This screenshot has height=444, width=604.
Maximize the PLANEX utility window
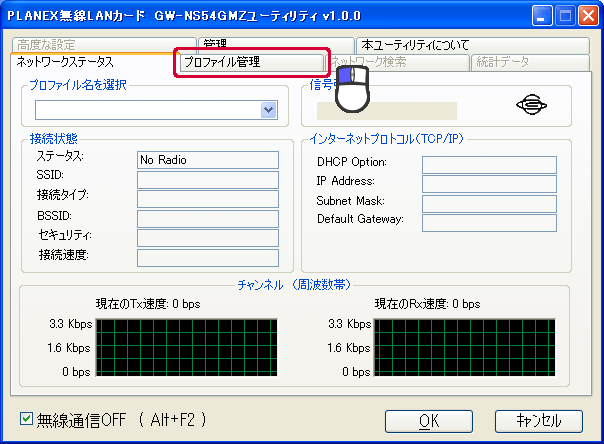click(565, 16)
